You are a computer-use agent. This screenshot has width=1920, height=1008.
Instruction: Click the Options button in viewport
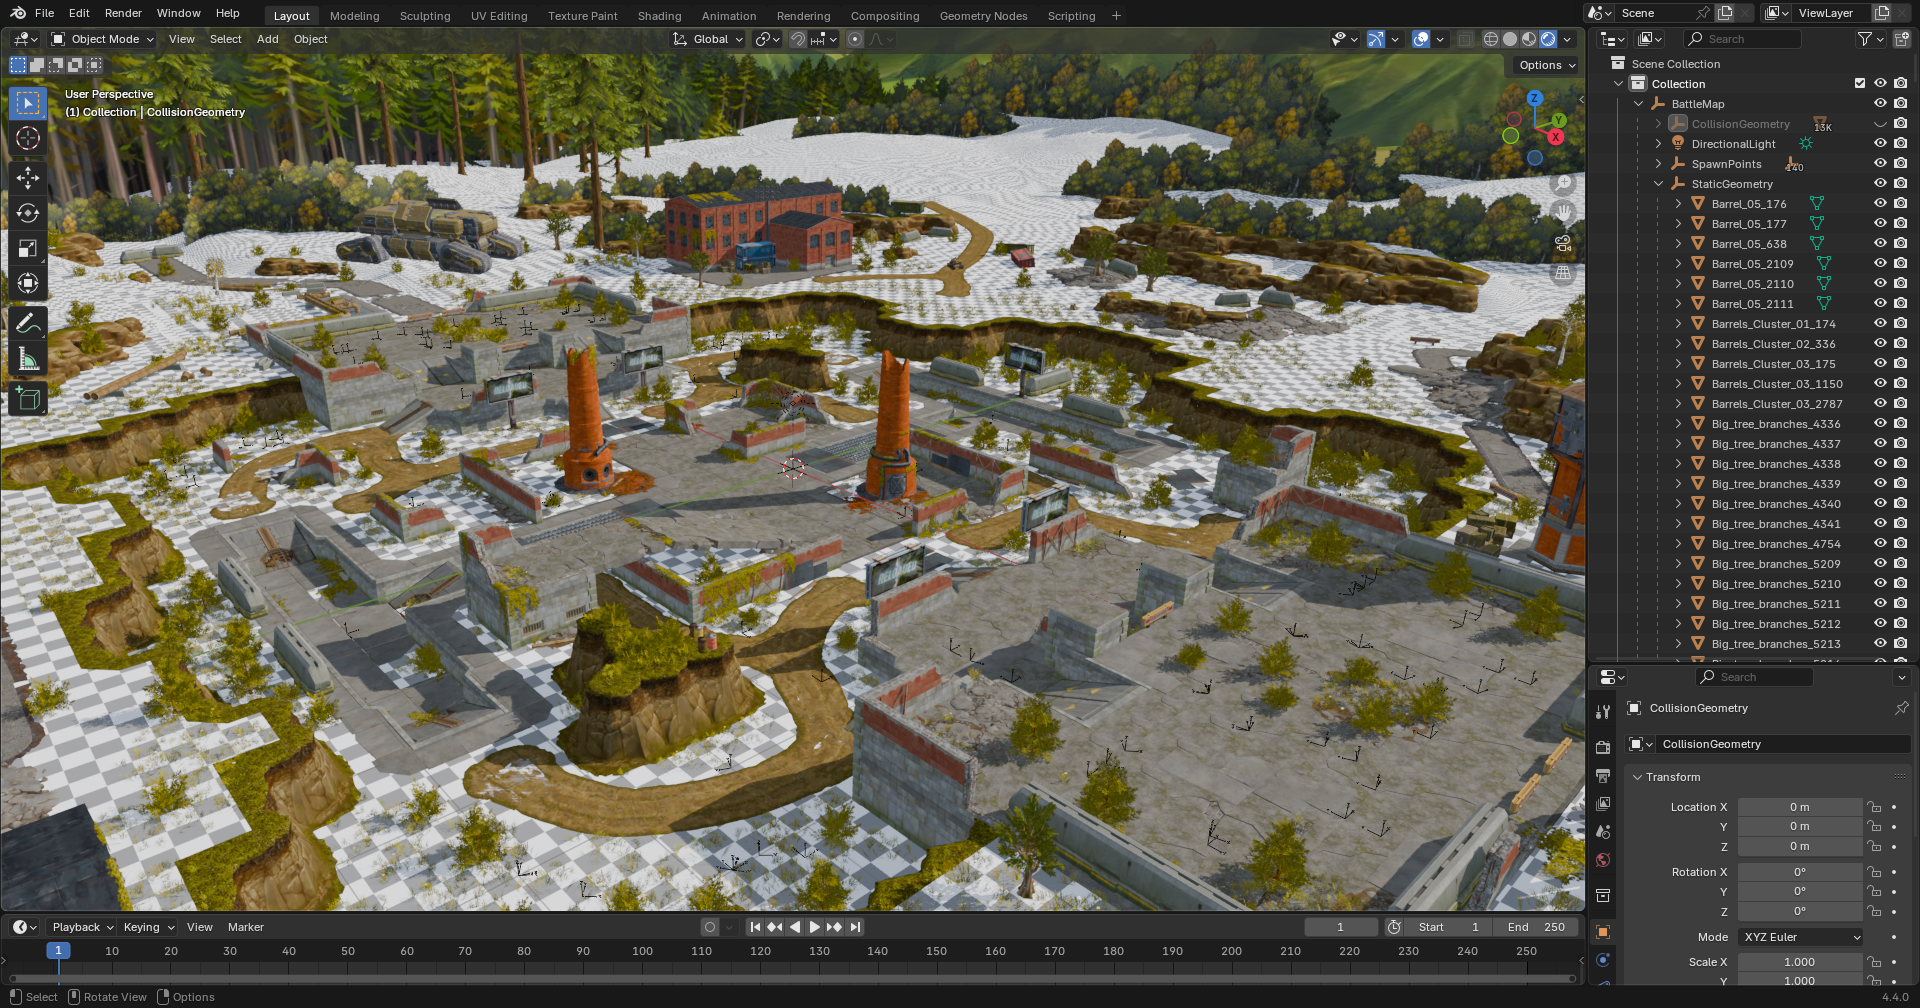point(1546,65)
